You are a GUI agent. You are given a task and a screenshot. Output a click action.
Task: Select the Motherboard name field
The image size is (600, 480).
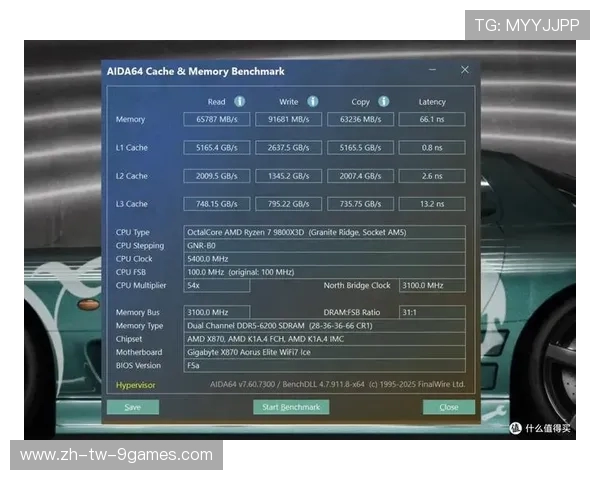tap(325, 352)
